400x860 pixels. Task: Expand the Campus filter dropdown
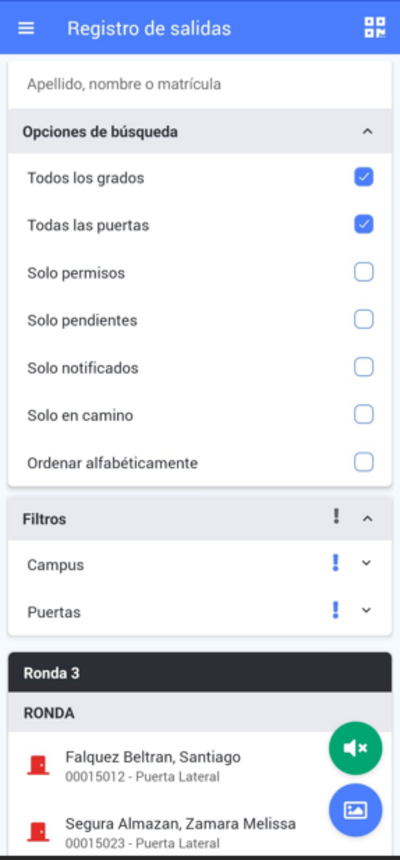coord(367,563)
